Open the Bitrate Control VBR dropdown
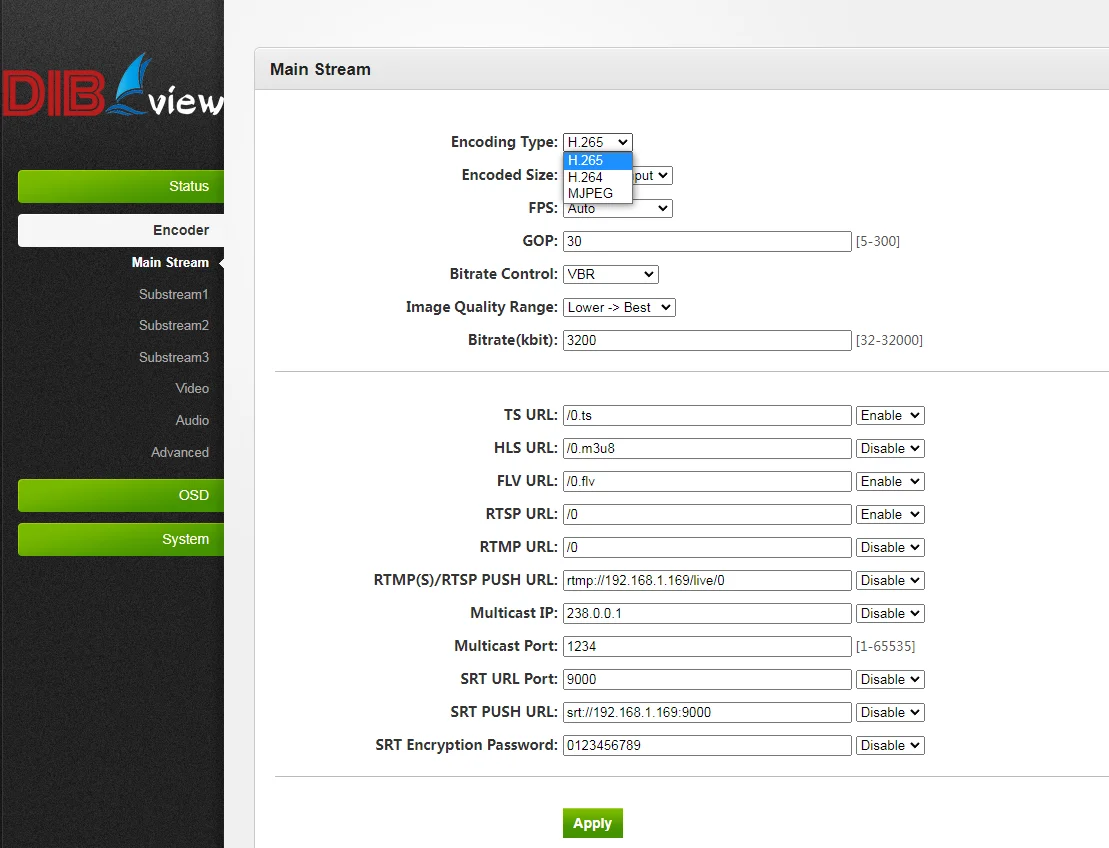 610,274
